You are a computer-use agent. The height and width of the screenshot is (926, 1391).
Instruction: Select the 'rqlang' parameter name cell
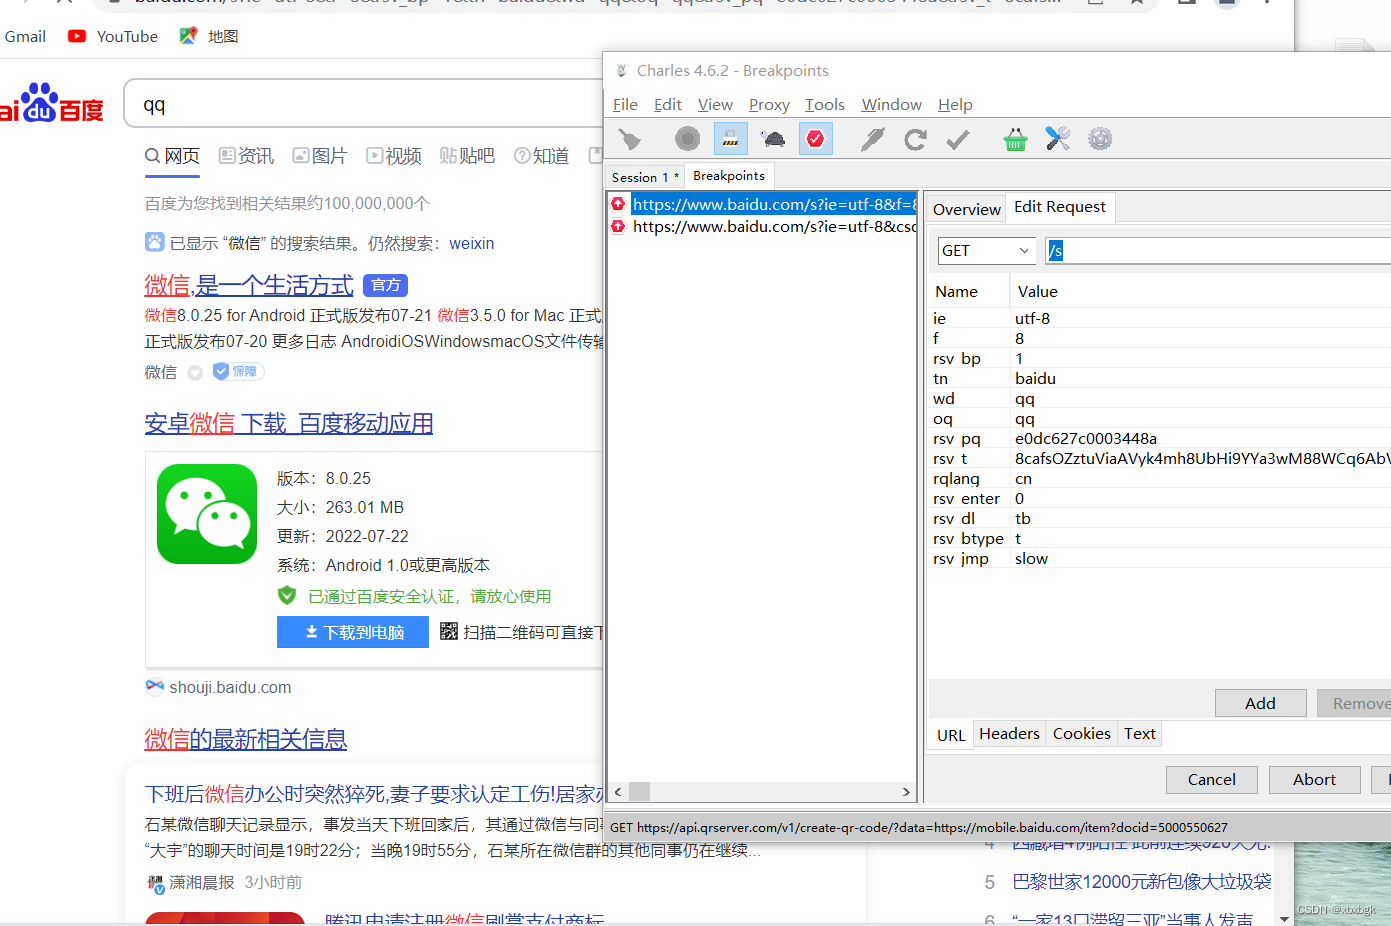[969, 479]
